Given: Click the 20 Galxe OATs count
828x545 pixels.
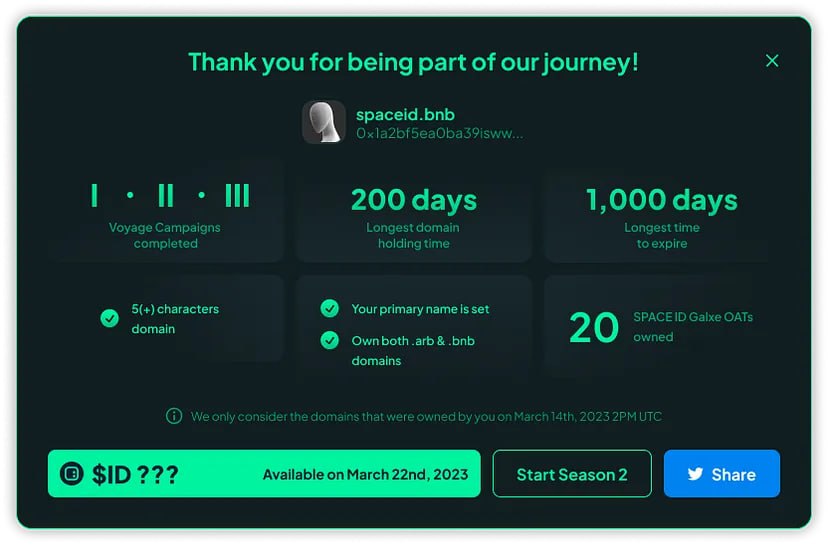Looking at the screenshot, I should (594, 327).
